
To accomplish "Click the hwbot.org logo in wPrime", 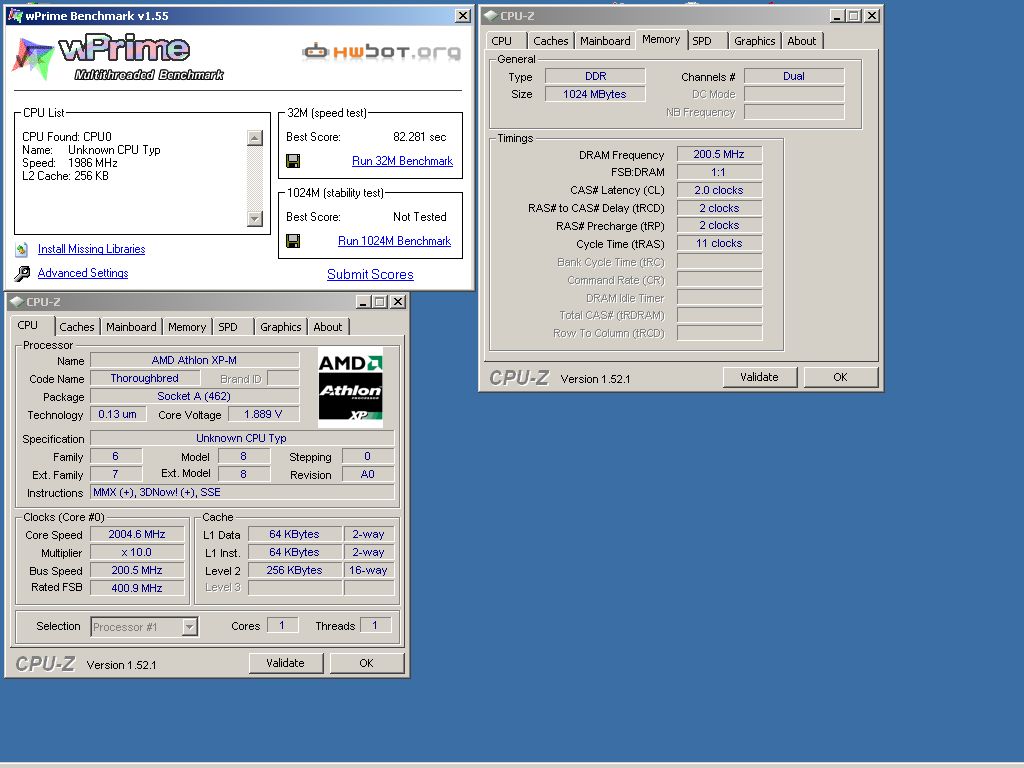I will 381,52.
